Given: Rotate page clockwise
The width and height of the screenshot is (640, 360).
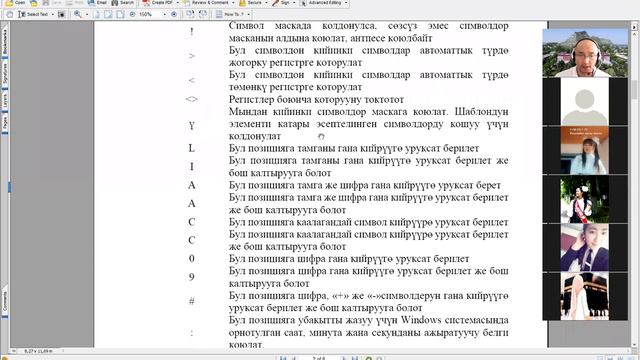Looking at the screenshot, I should tap(190, 14).
